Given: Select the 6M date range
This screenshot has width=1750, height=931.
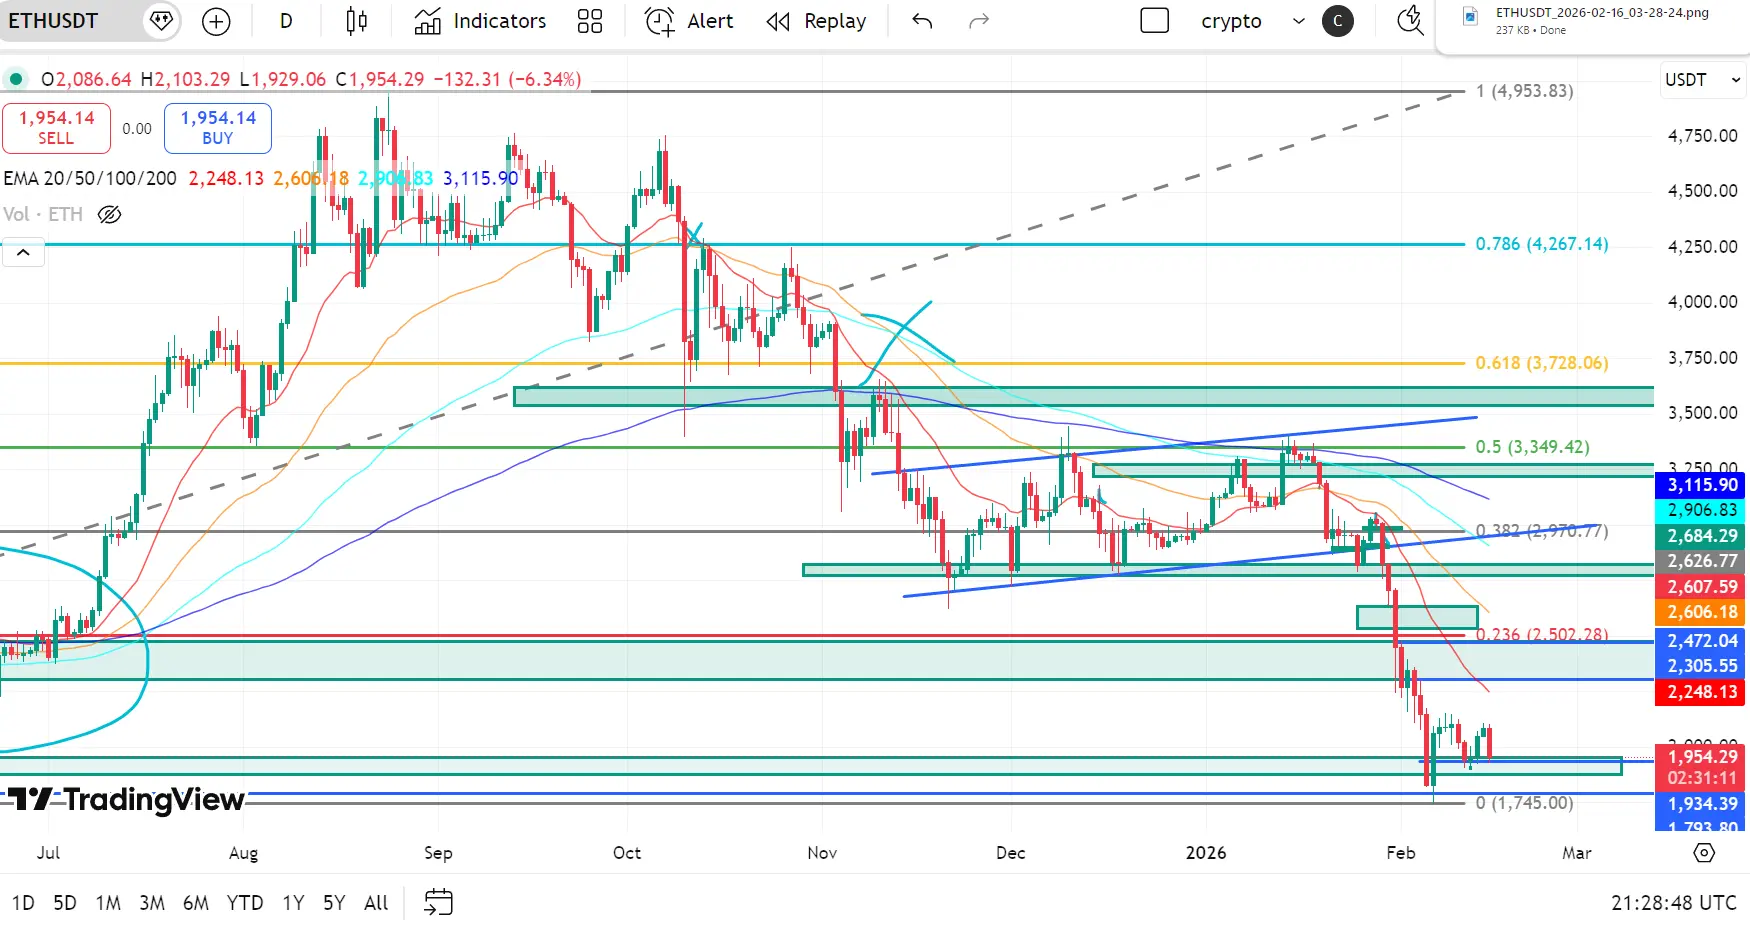Looking at the screenshot, I should [x=196, y=903].
